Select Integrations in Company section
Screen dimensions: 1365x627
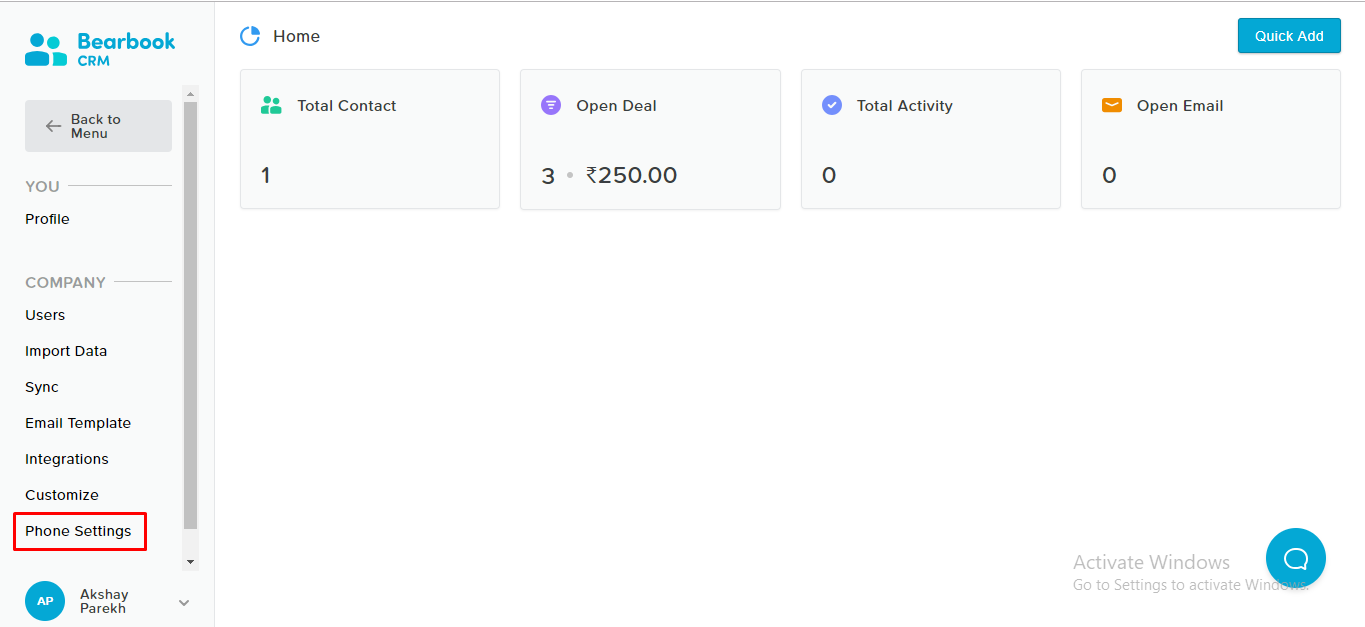tap(67, 459)
